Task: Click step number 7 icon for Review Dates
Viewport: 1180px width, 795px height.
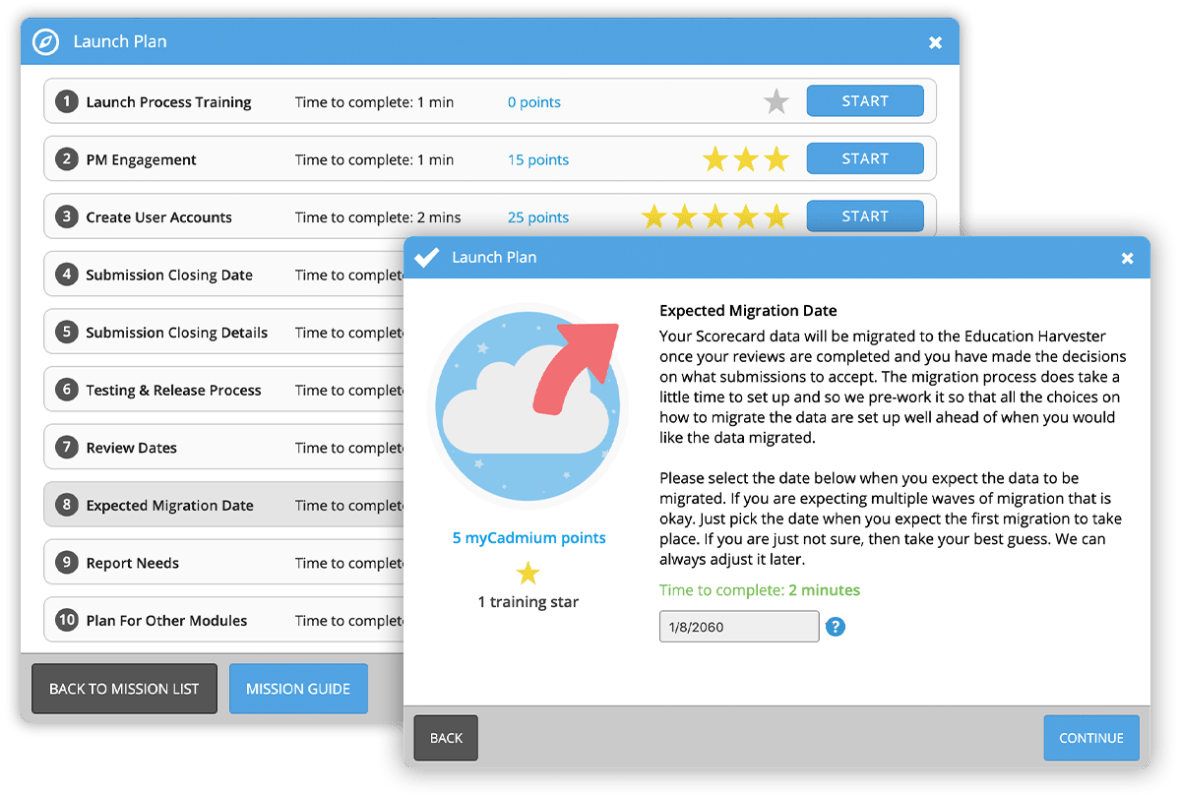Action: coord(67,447)
